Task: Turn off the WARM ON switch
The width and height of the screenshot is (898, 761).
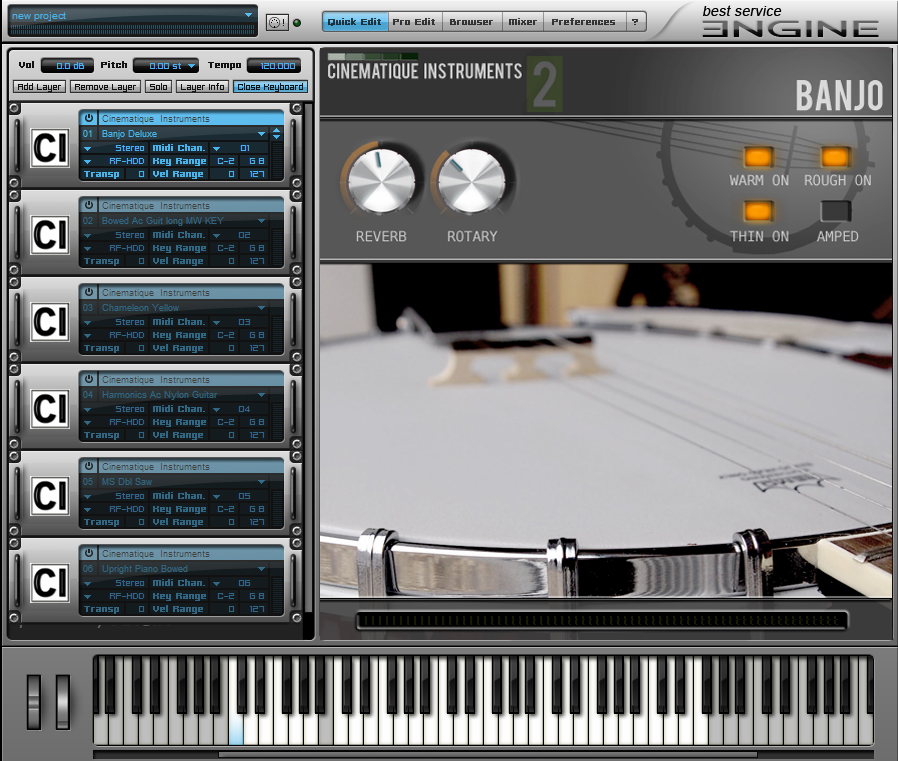Action: click(758, 156)
